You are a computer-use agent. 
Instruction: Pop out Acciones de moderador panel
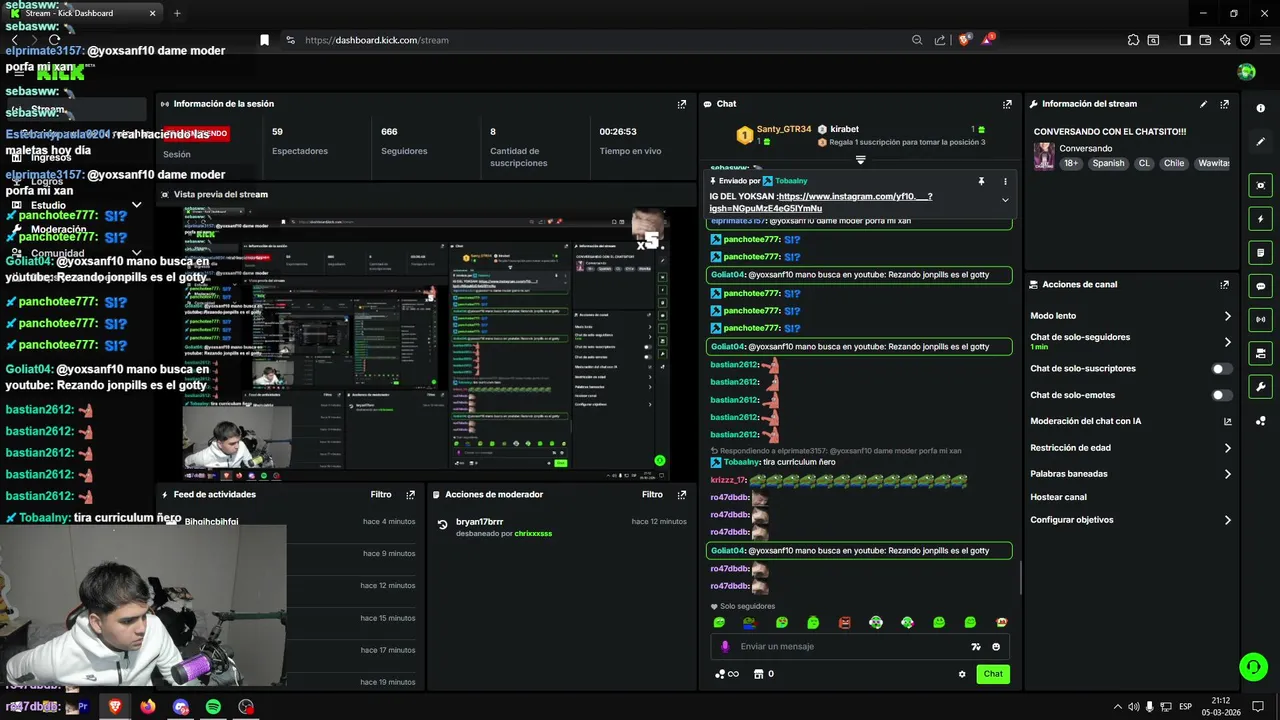pyautogui.click(x=682, y=495)
